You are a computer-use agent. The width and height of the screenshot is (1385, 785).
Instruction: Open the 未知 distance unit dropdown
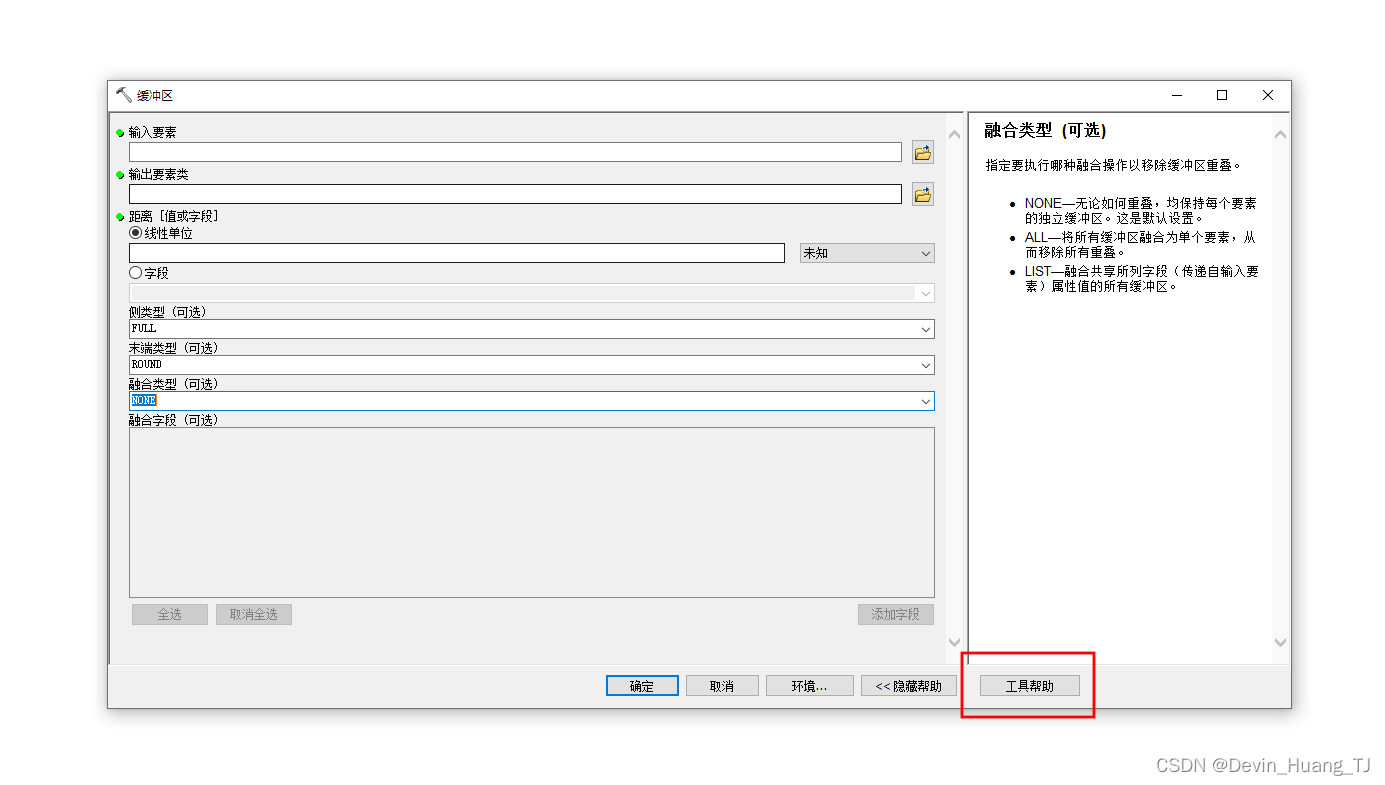pos(867,253)
